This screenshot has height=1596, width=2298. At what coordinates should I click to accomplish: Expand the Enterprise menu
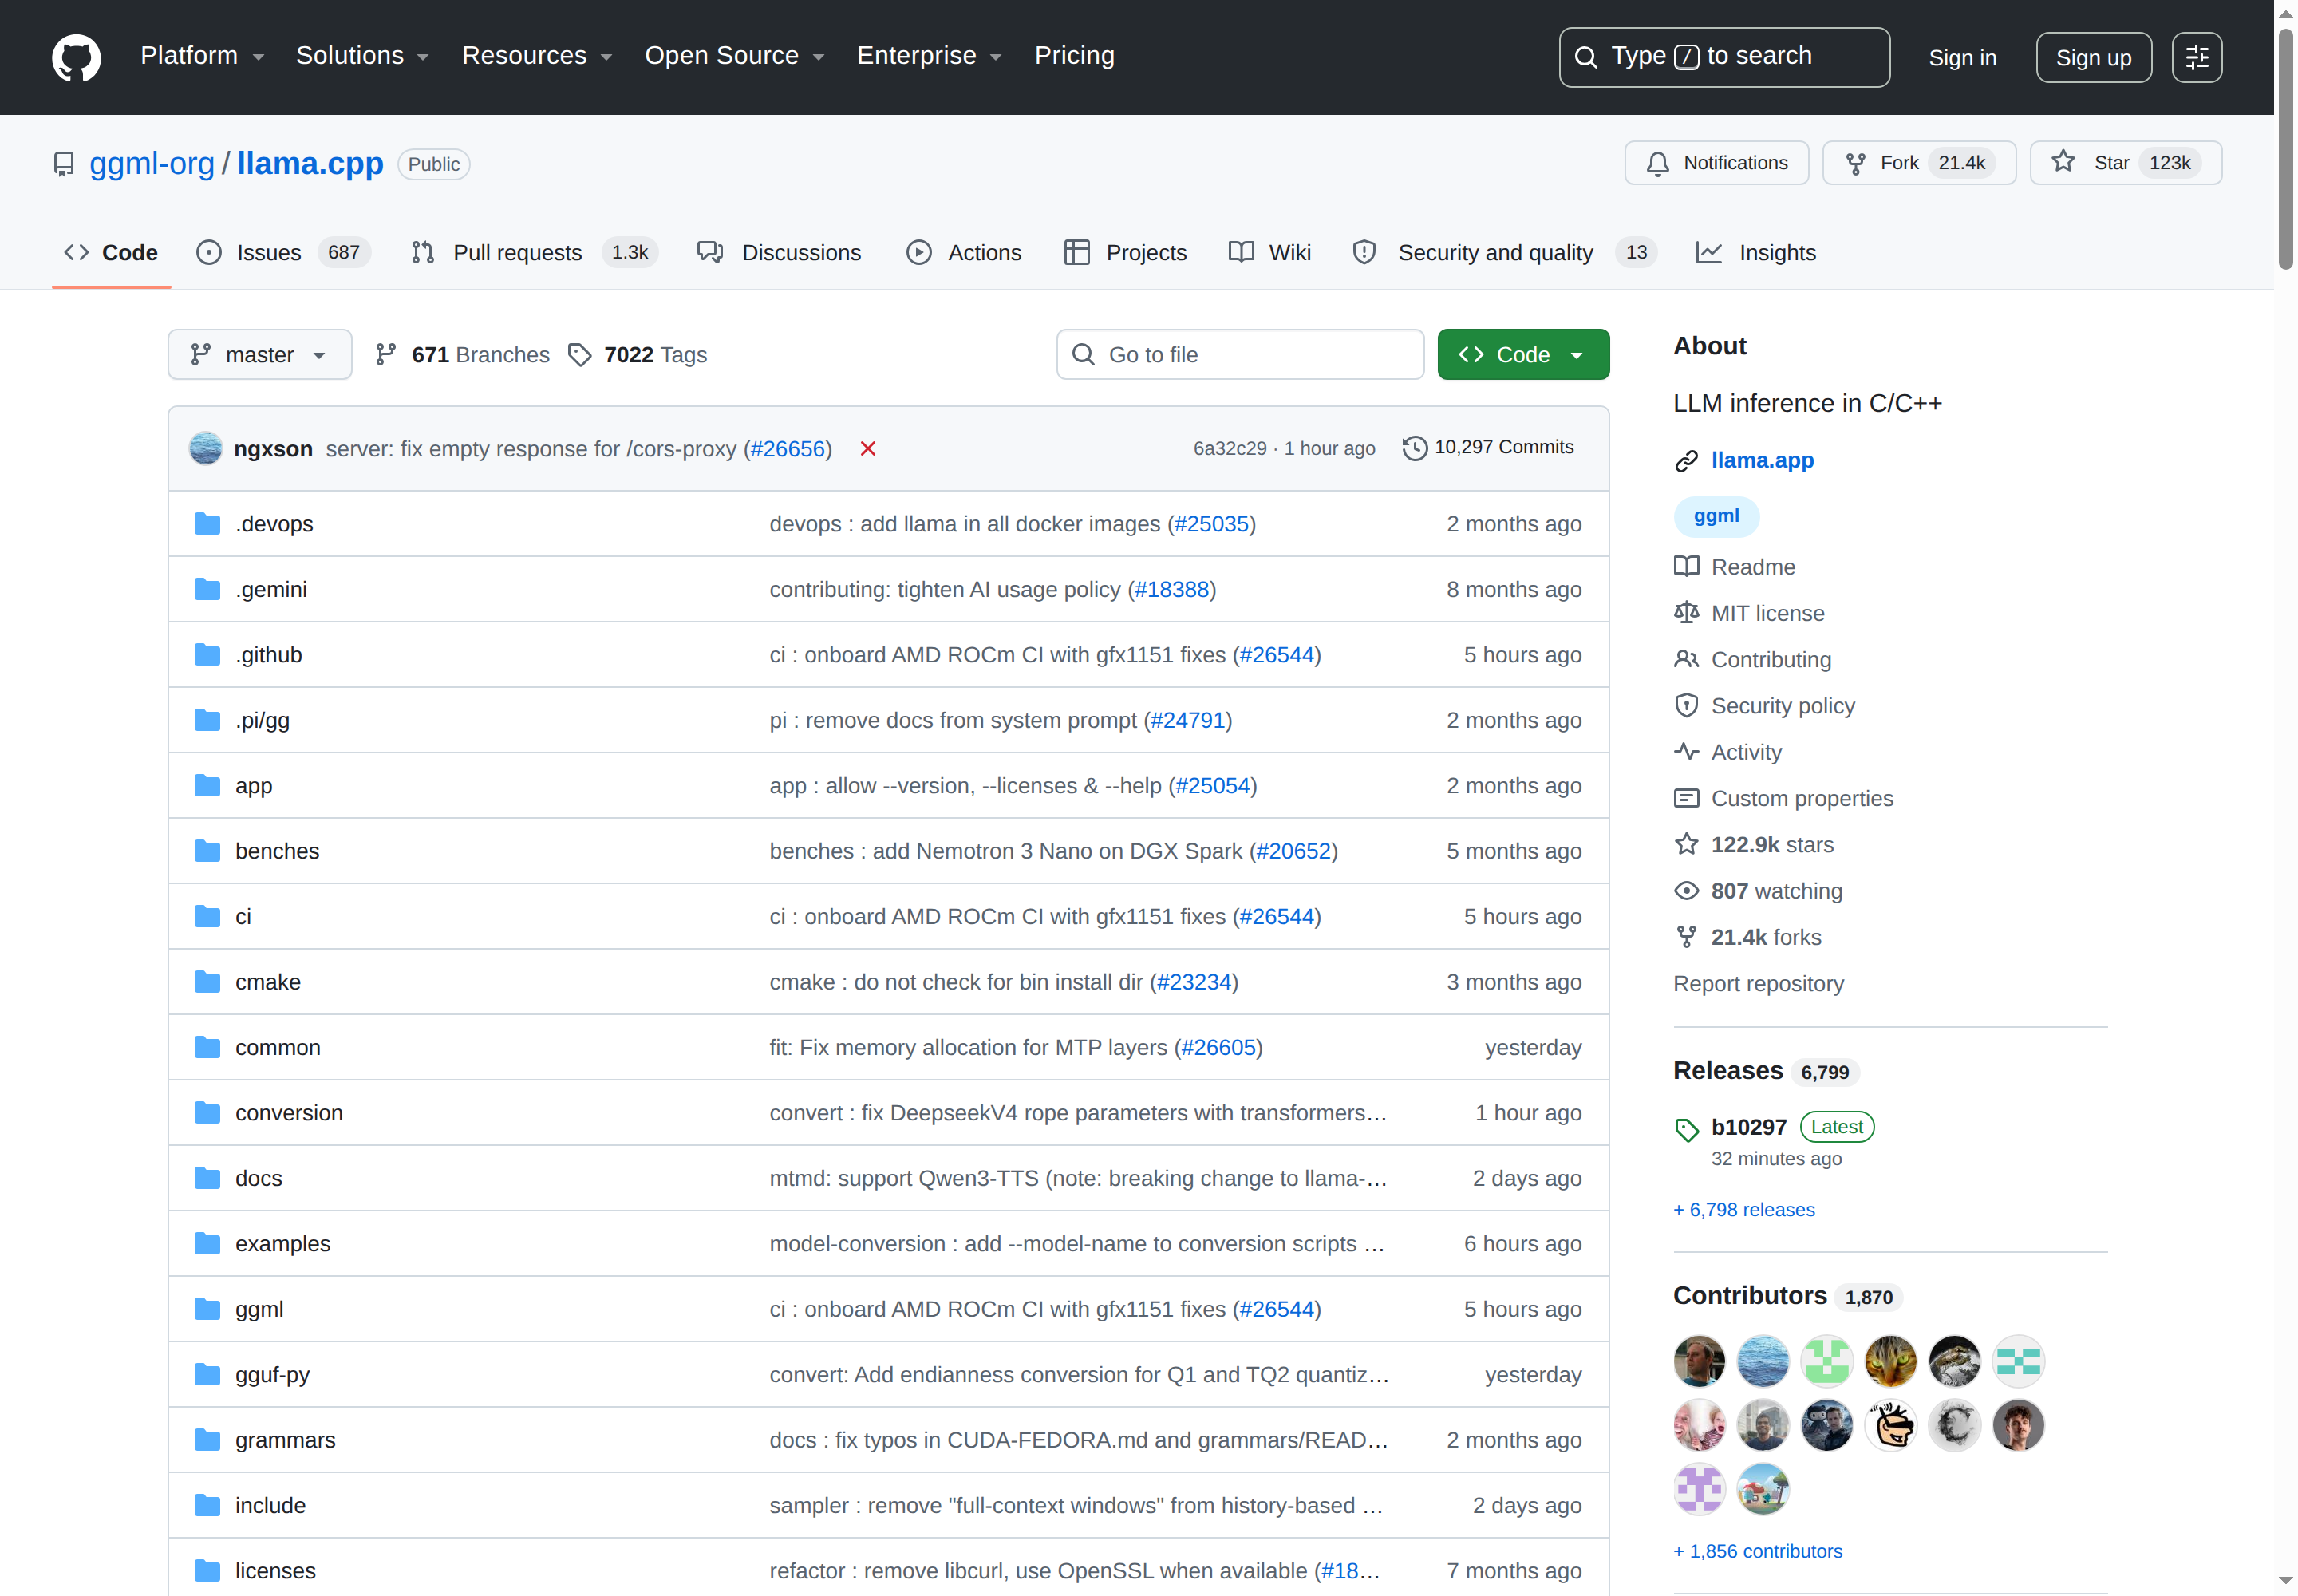pyautogui.click(x=929, y=56)
